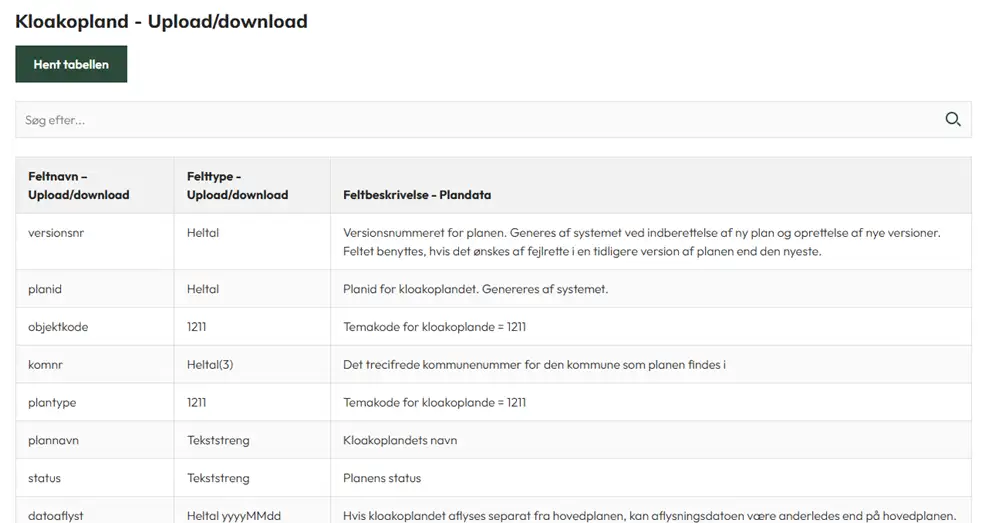Viewport: 992px width, 523px height.
Task: Select the status field name cell
Action: (95, 478)
